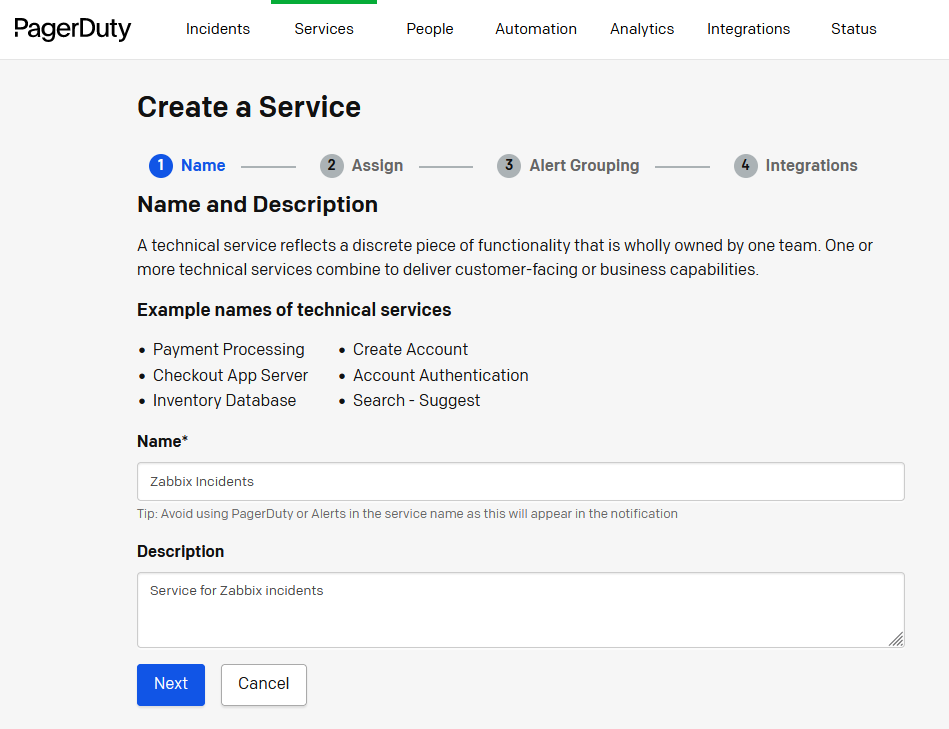949x729 pixels.
Task: Open the Analytics menu
Action: [x=642, y=29]
